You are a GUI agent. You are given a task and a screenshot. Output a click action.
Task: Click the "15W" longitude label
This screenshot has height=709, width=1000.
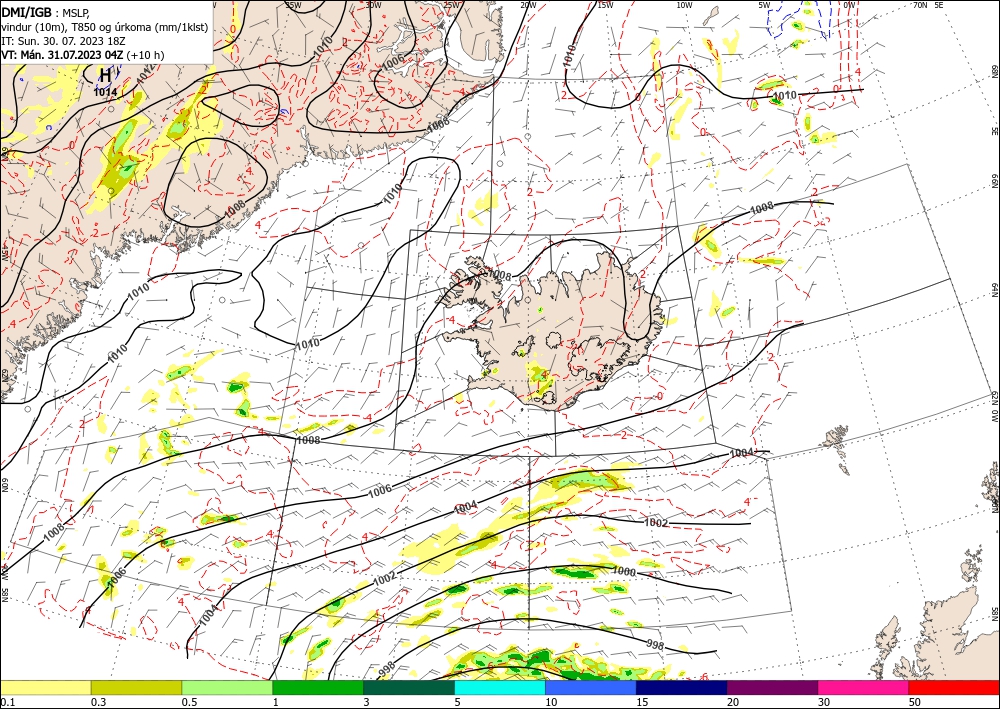(606, 5)
